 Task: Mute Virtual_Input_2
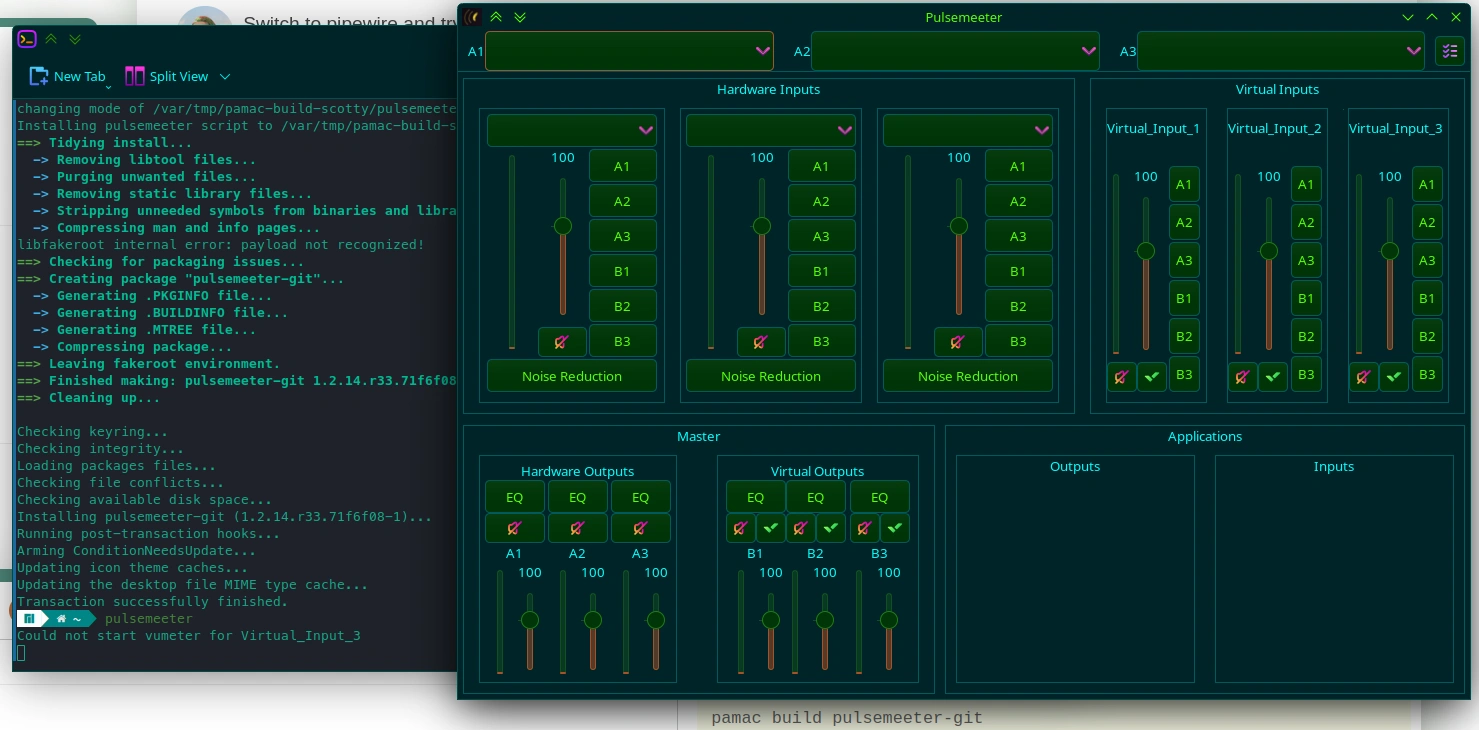tap(1243, 377)
